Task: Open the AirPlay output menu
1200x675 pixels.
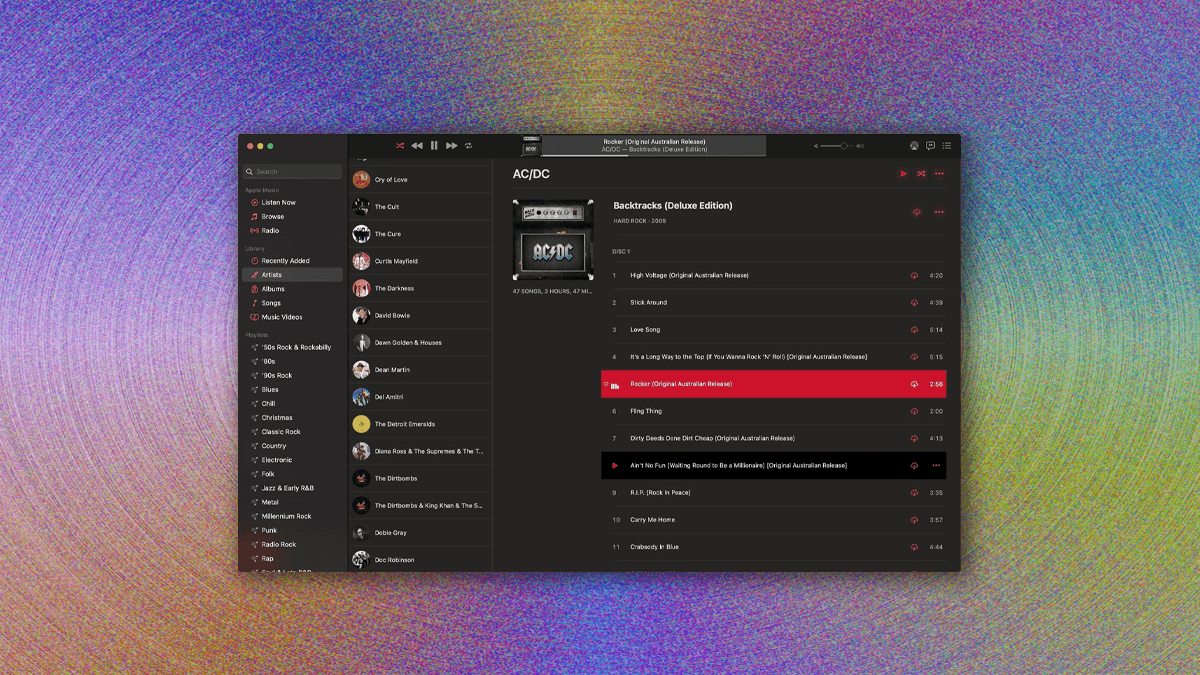Action: tap(914, 146)
